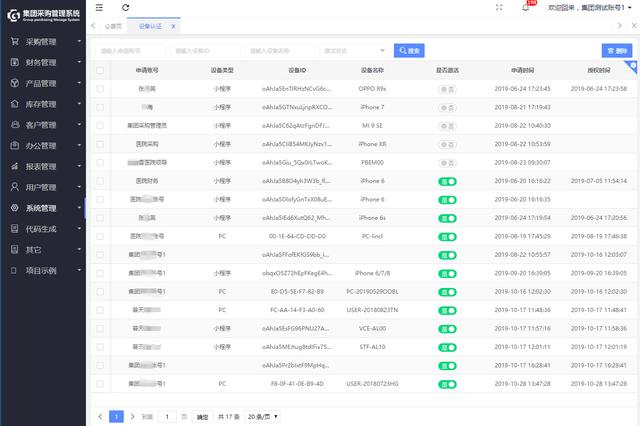Click the blue 搜索 search button
The image size is (640, 426).
pyautogui.click(x=410, y=50)
